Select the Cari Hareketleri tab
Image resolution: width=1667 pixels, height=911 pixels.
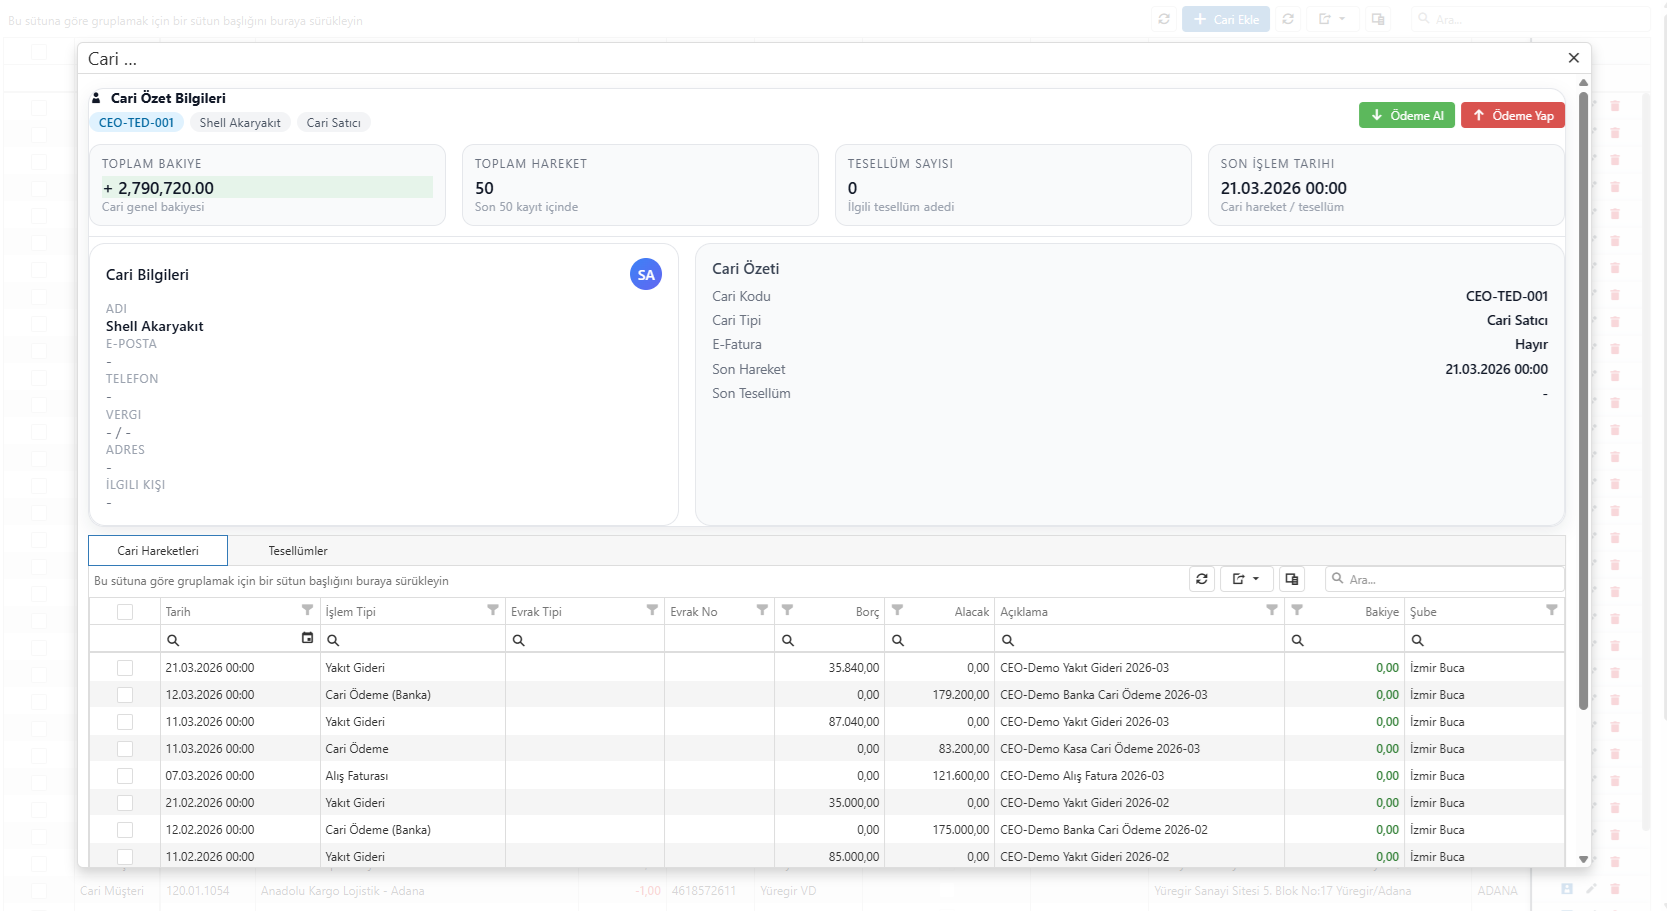[x=158, y=551]
